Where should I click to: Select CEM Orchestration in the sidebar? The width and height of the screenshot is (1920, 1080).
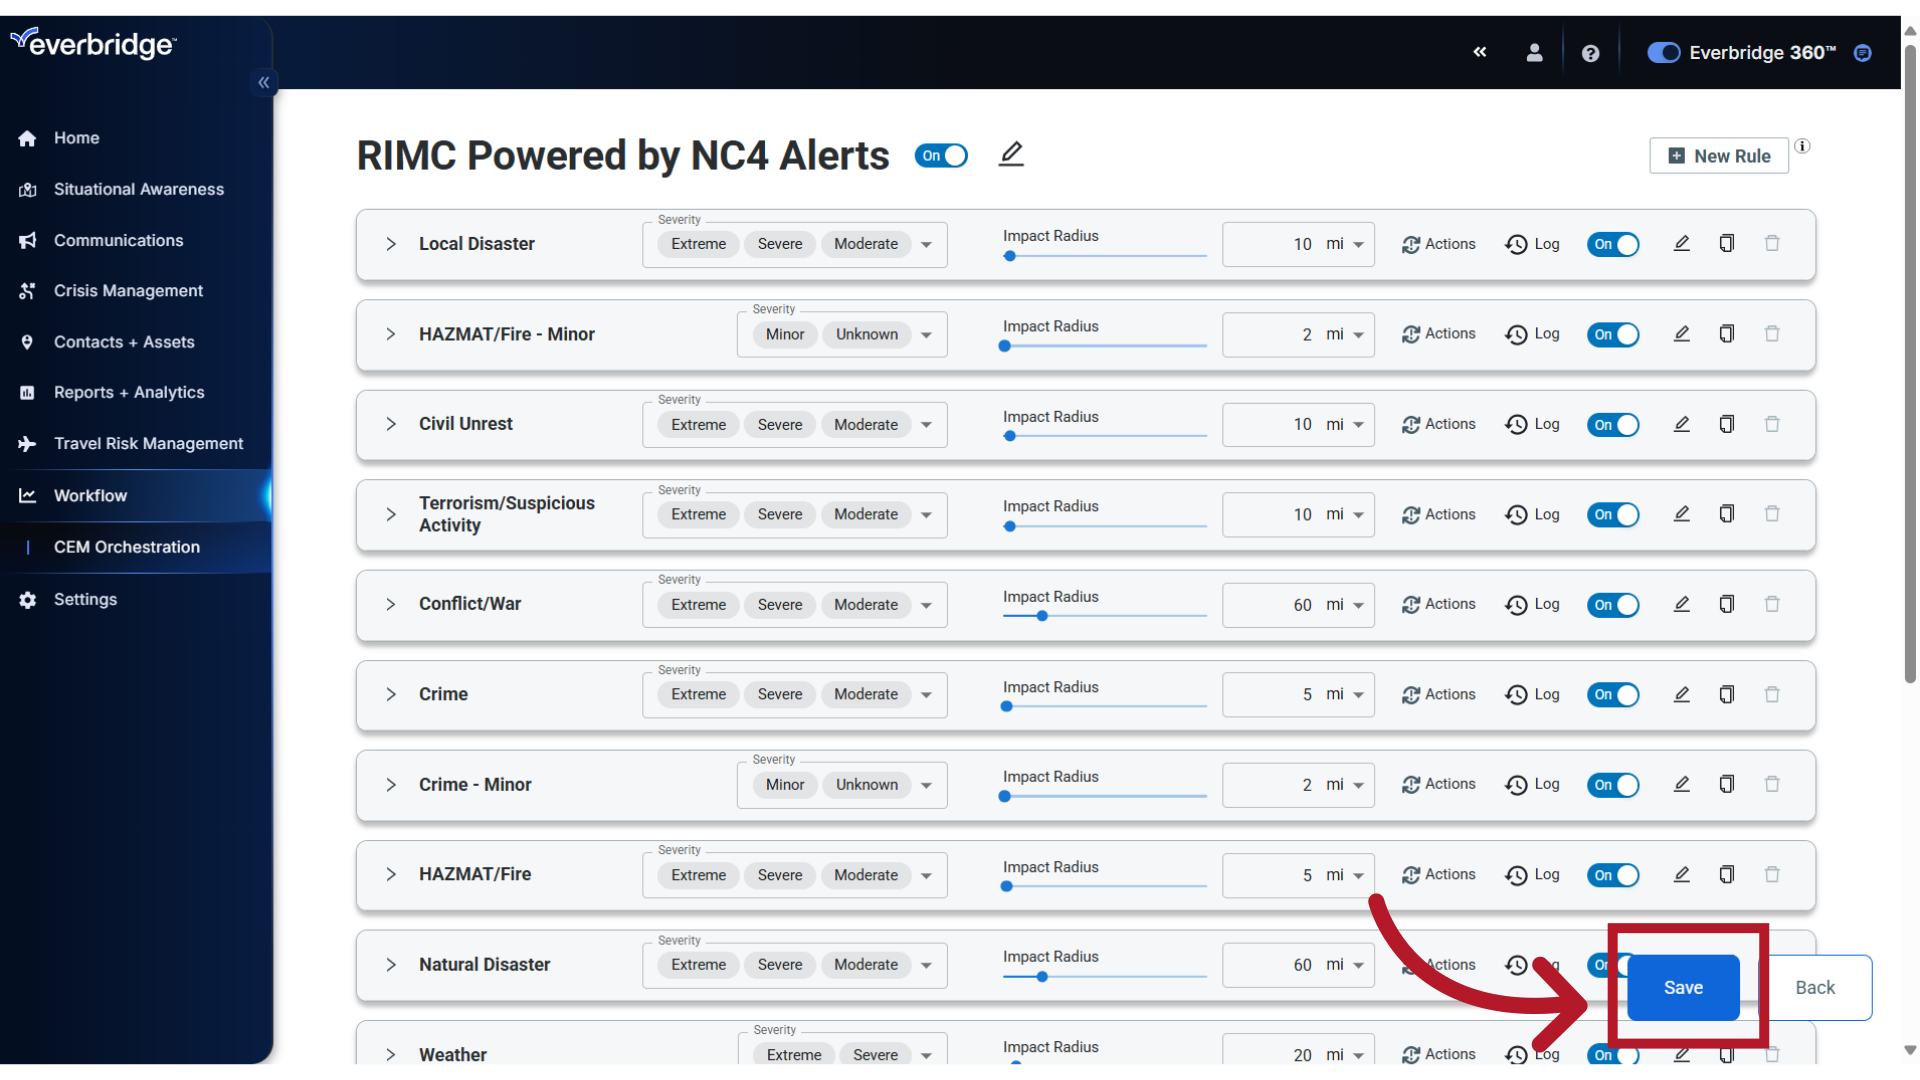[127, 547]
